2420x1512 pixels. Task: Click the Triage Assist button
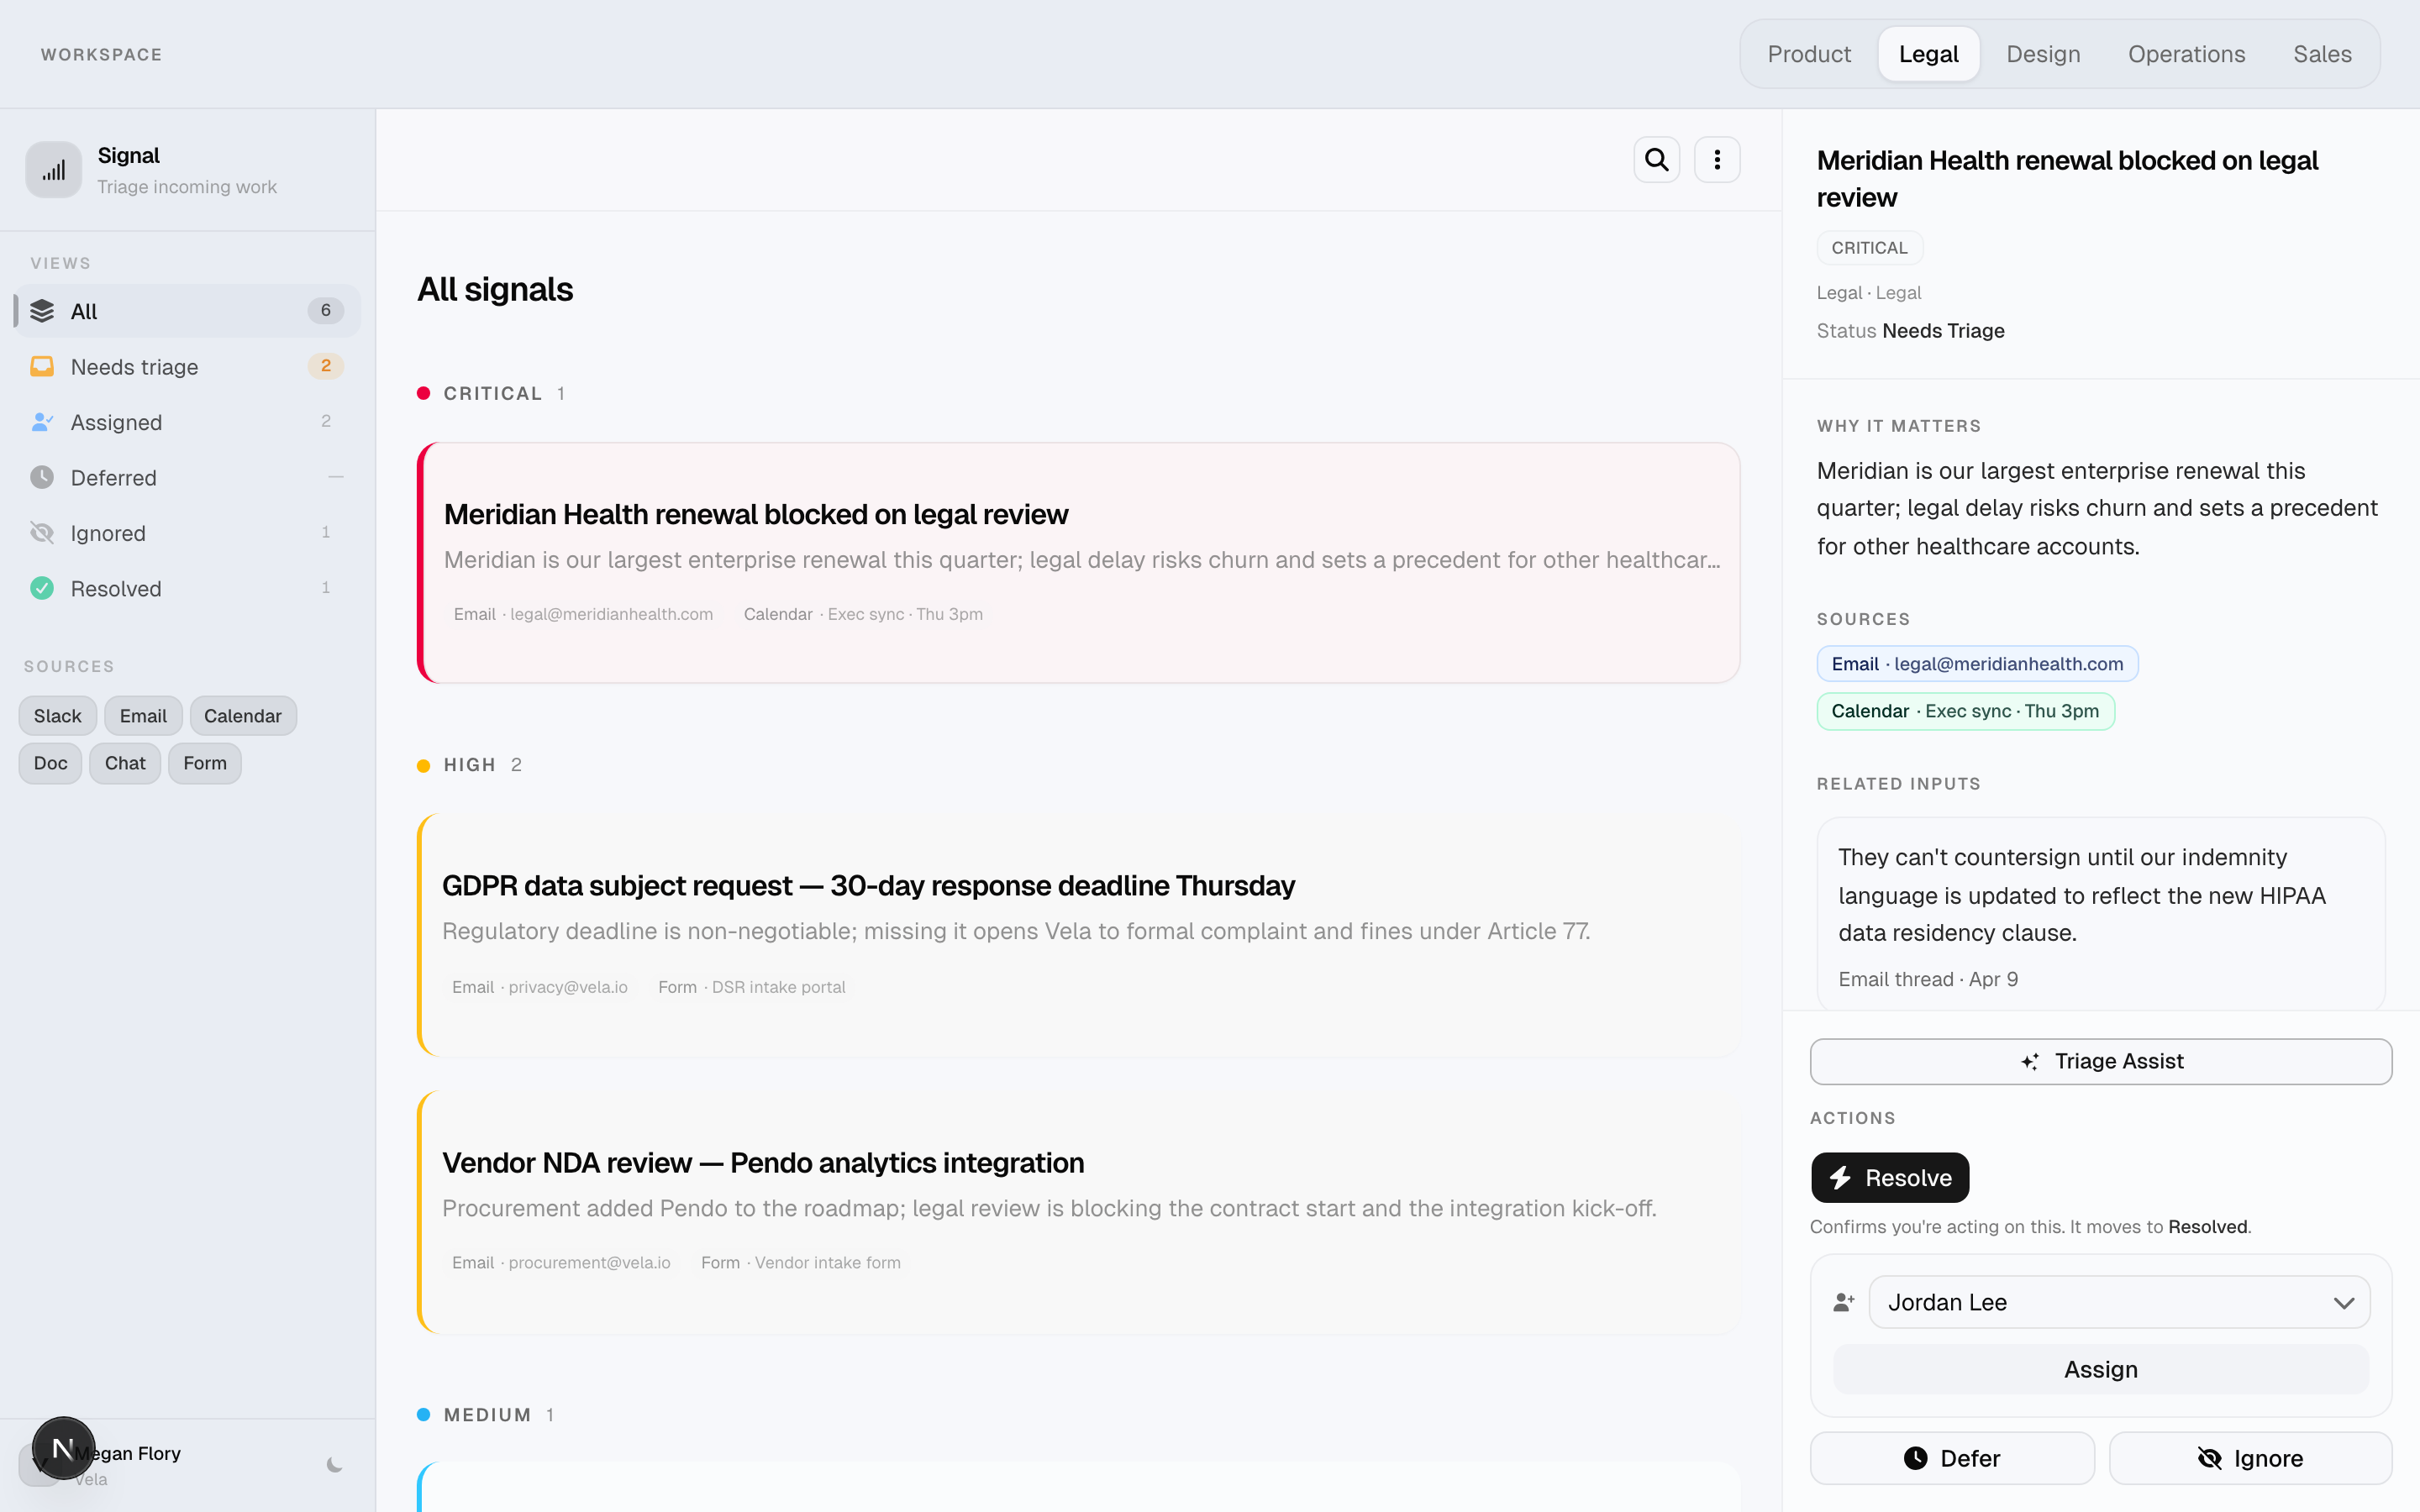pos(2100,1061)
